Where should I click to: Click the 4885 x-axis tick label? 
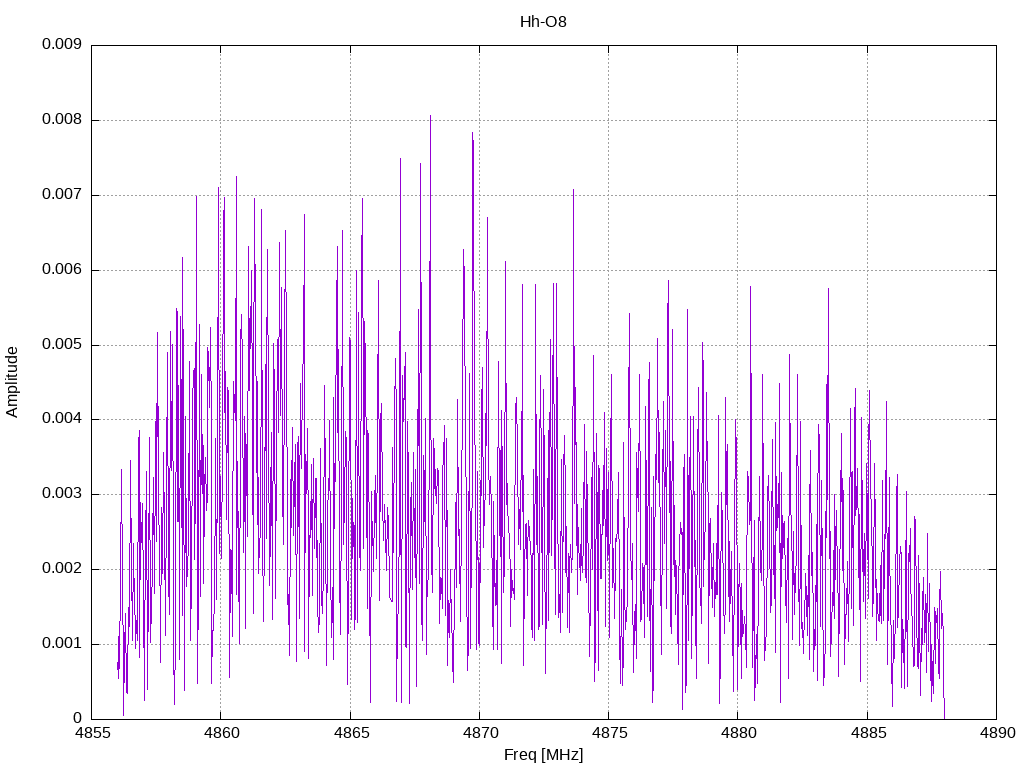coord(867,733)
